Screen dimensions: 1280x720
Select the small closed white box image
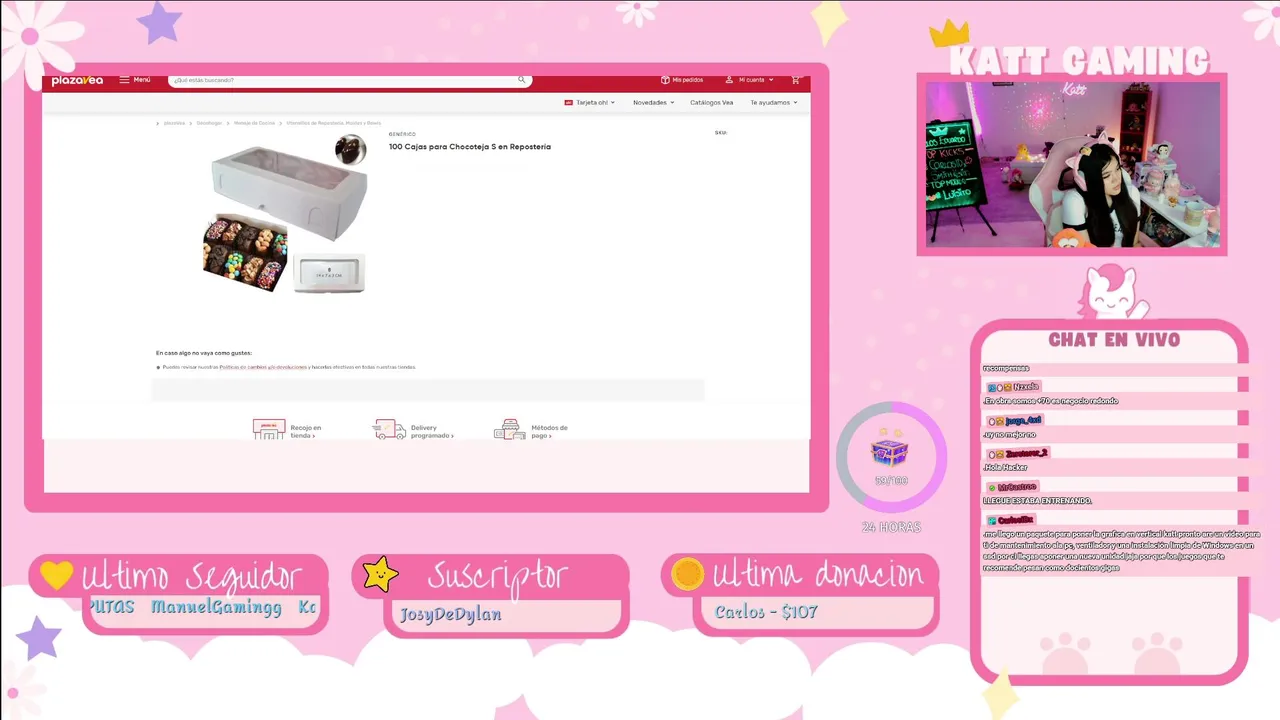click(329, 273)
